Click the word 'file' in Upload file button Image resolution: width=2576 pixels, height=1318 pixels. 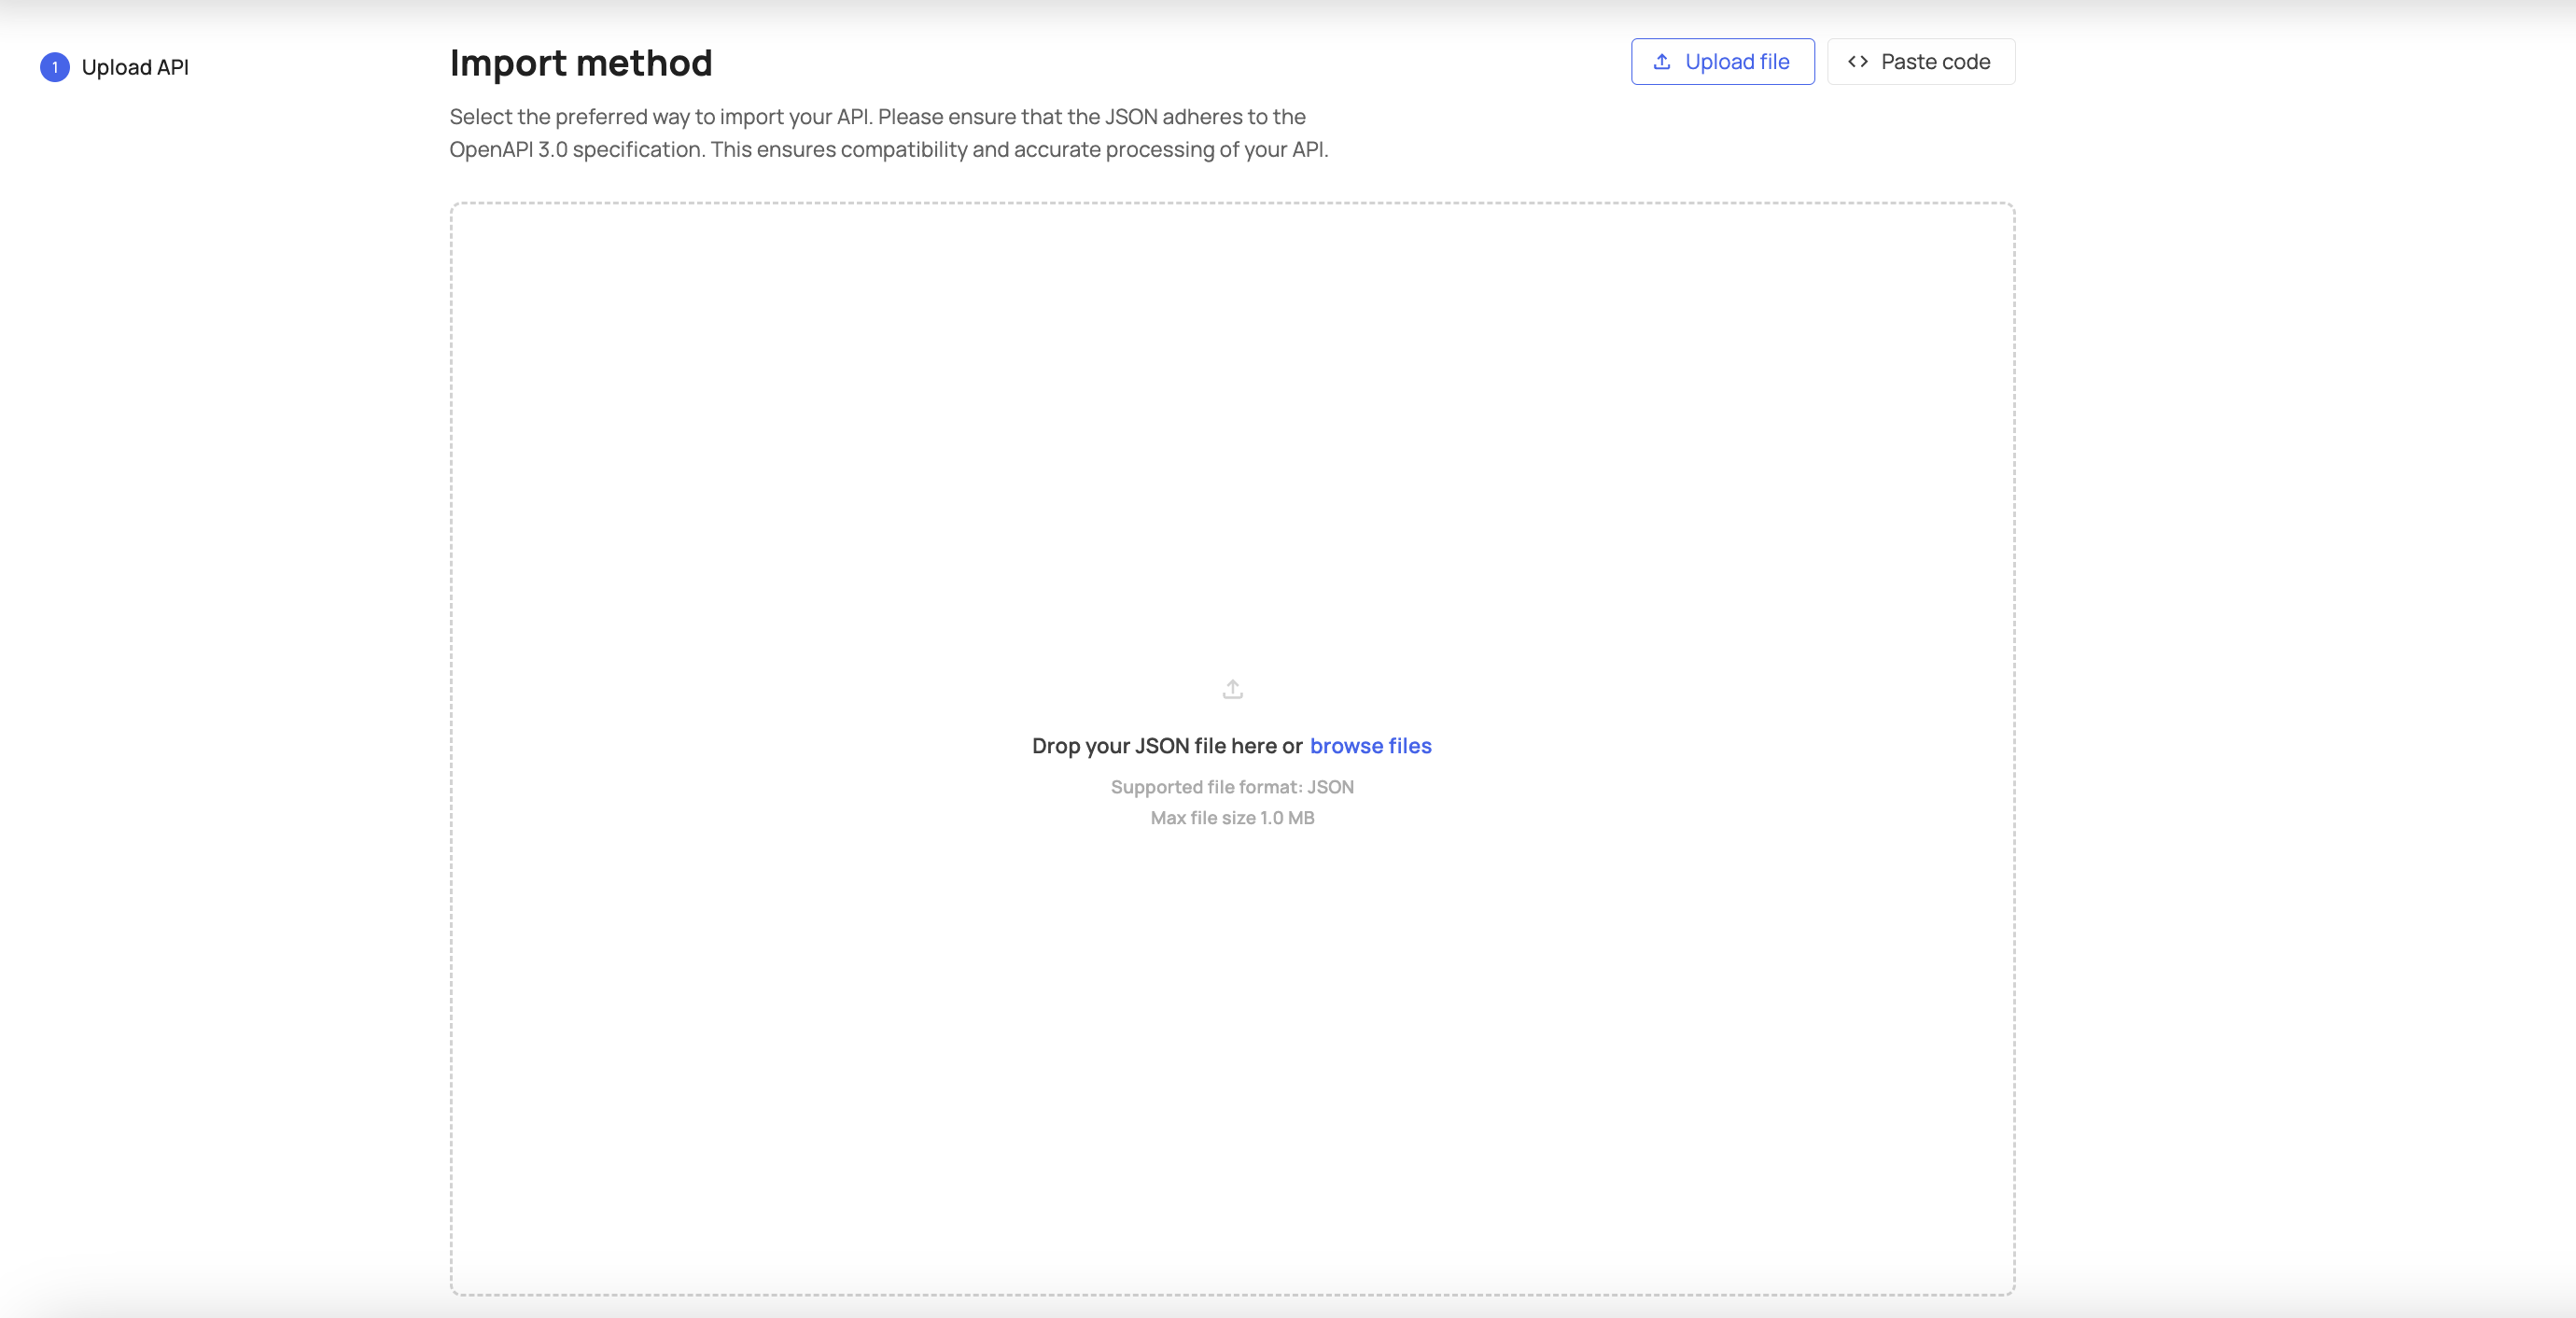pos(1774,62)
